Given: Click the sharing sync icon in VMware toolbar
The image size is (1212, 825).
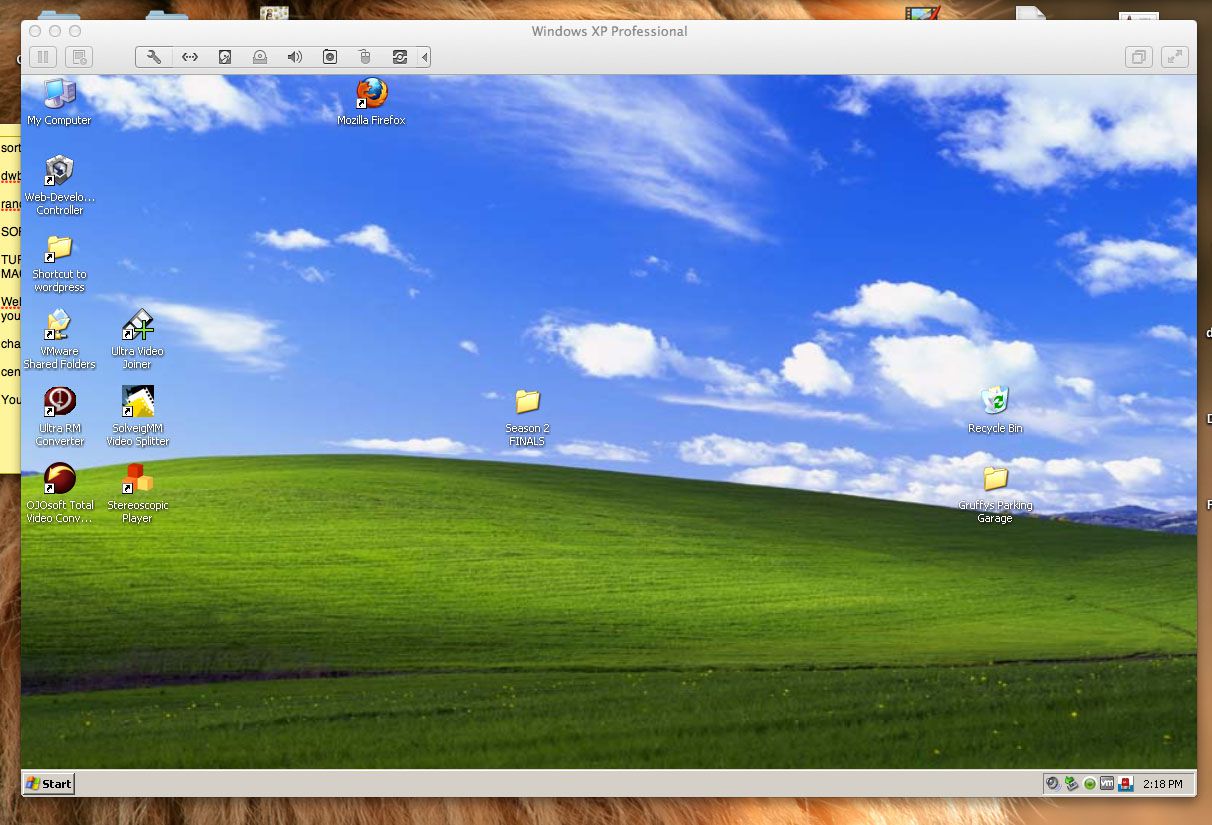Looking at the screenshot, I should 400,57.
